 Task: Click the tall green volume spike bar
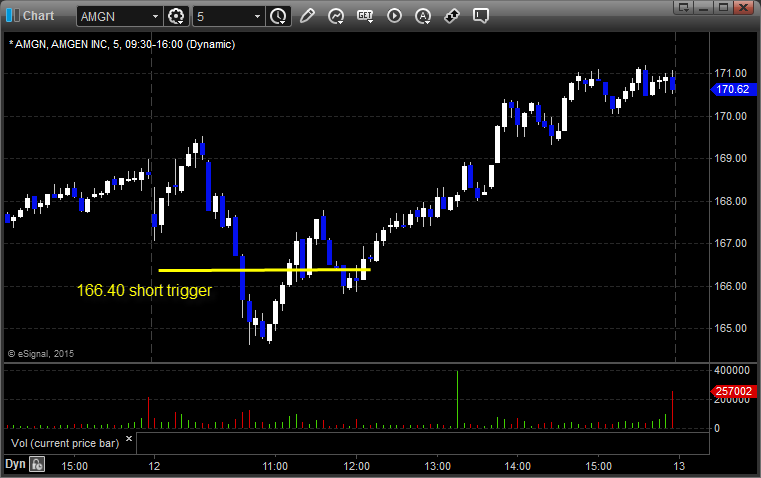pos(457,399)
